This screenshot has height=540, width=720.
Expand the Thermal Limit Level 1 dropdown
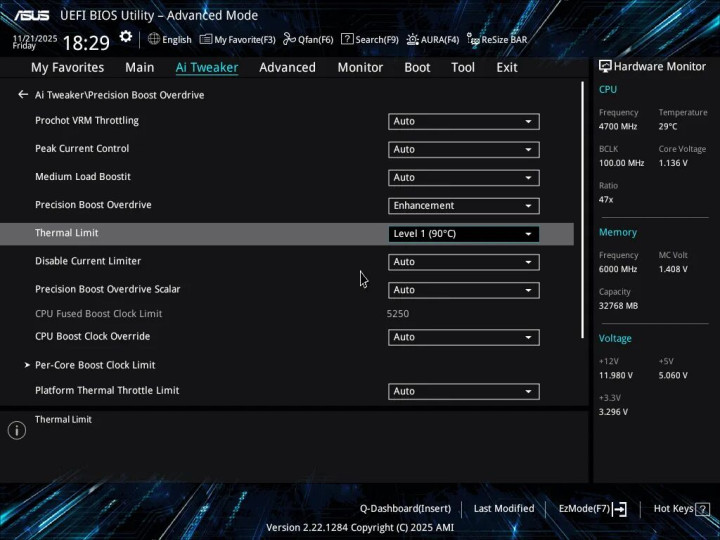(463, 234)
